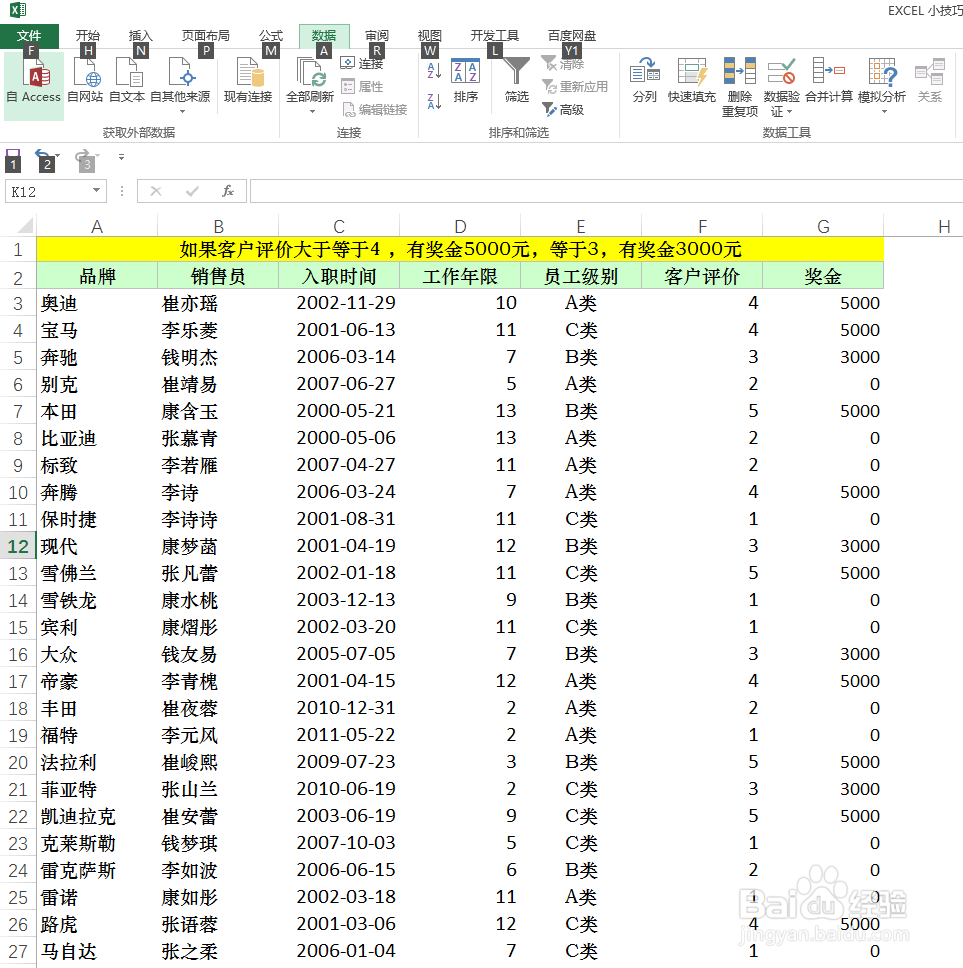Click the Name Box showing K12
The height and width of the screenshot is (968, 963).
point(48,191)
